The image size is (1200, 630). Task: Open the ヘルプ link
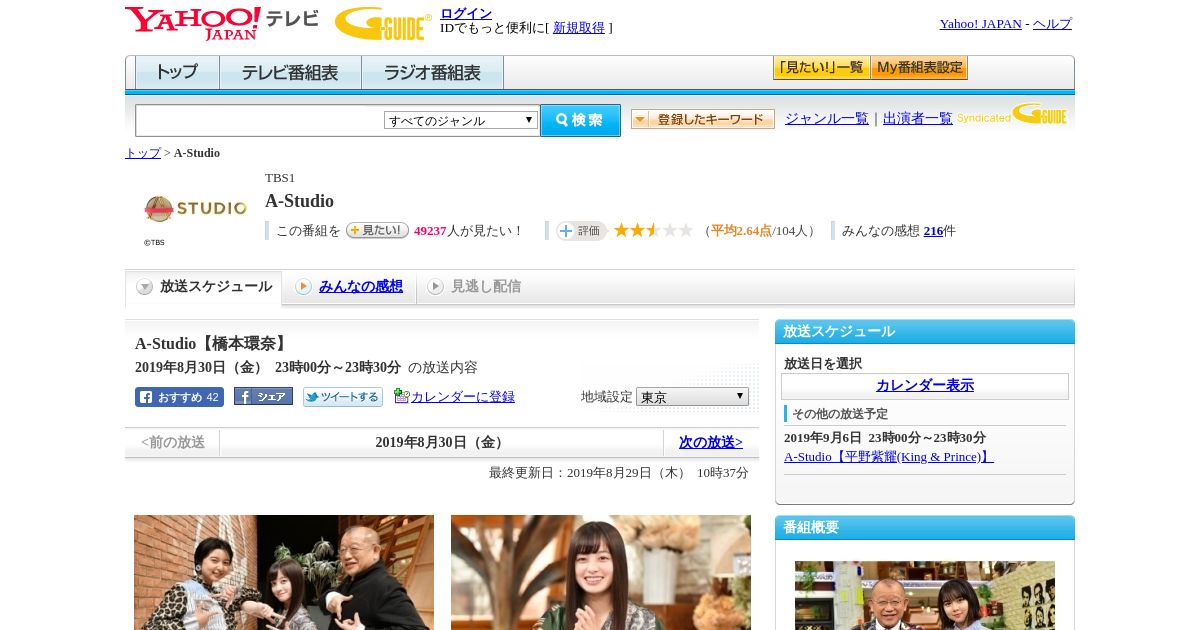click(1052, 24)
